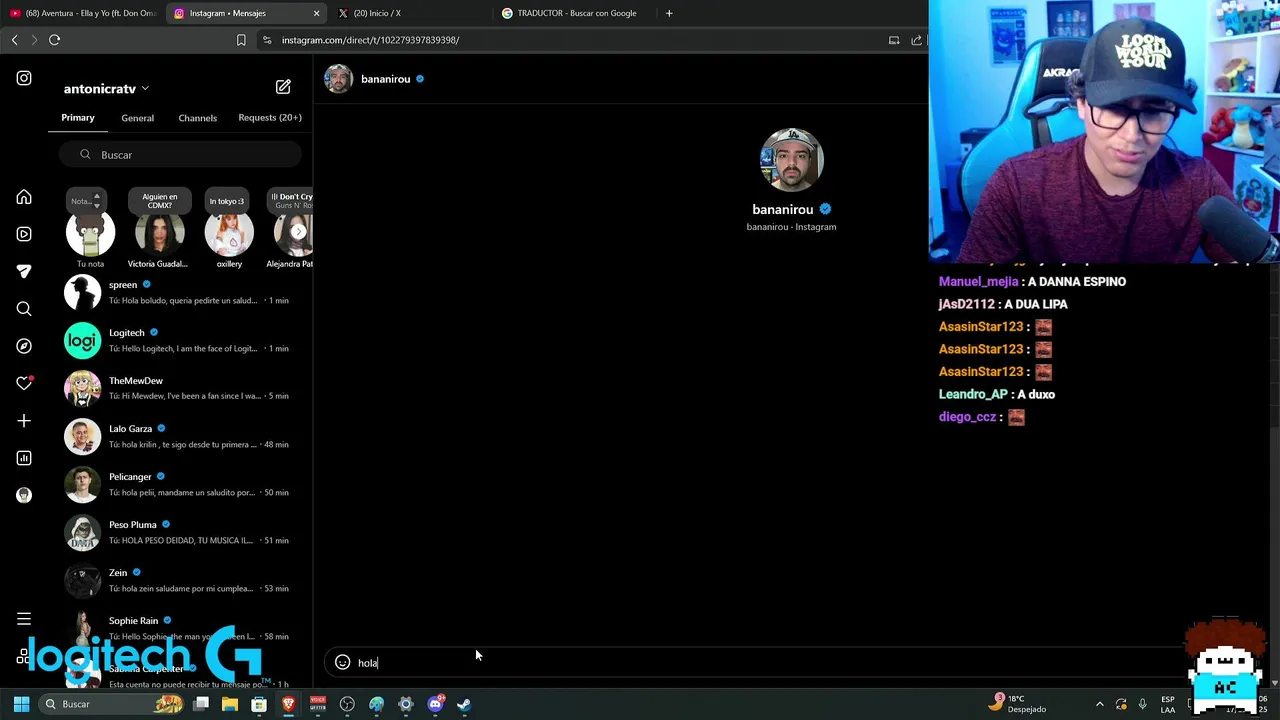The height and width of the screenshot is (720, 1280).
Task: Open Steam from the taskbar
Action: tap(464, 704)
